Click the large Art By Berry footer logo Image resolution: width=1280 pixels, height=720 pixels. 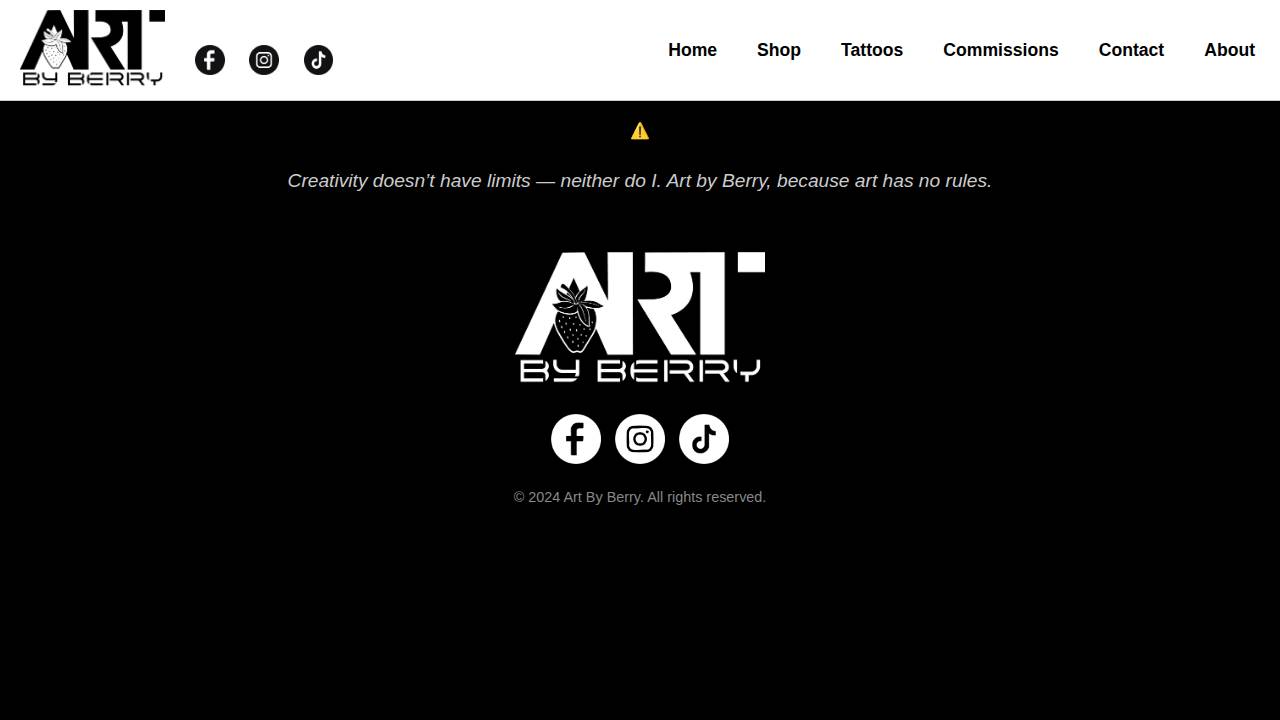point(640,315)
